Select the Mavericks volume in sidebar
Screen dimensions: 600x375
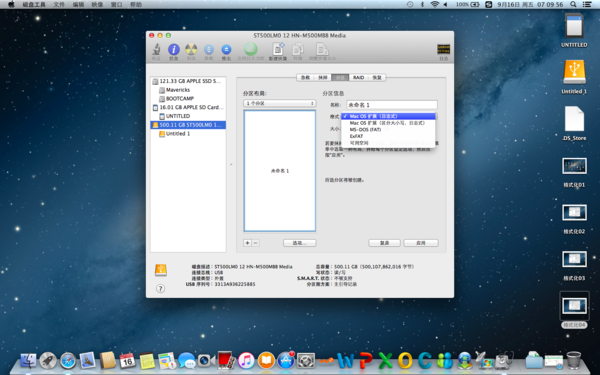point(188,90)
